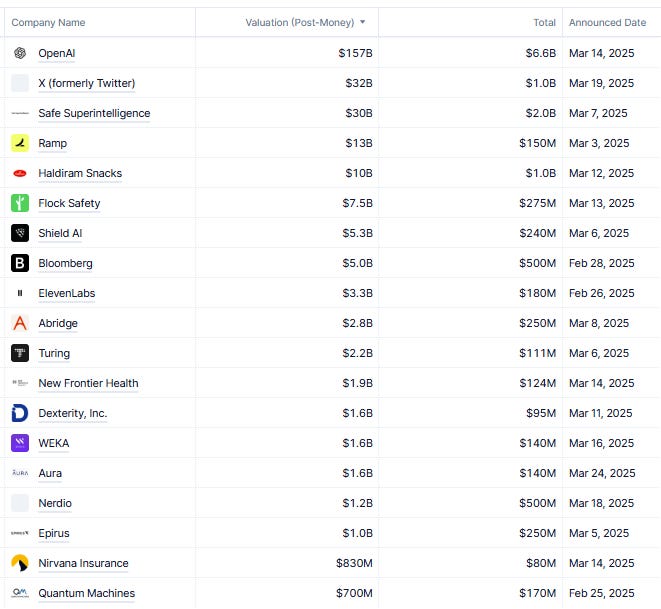Viewport: 661px width, 609px height.
Task: Click the Aura logo icon
Action: [20, 473]
